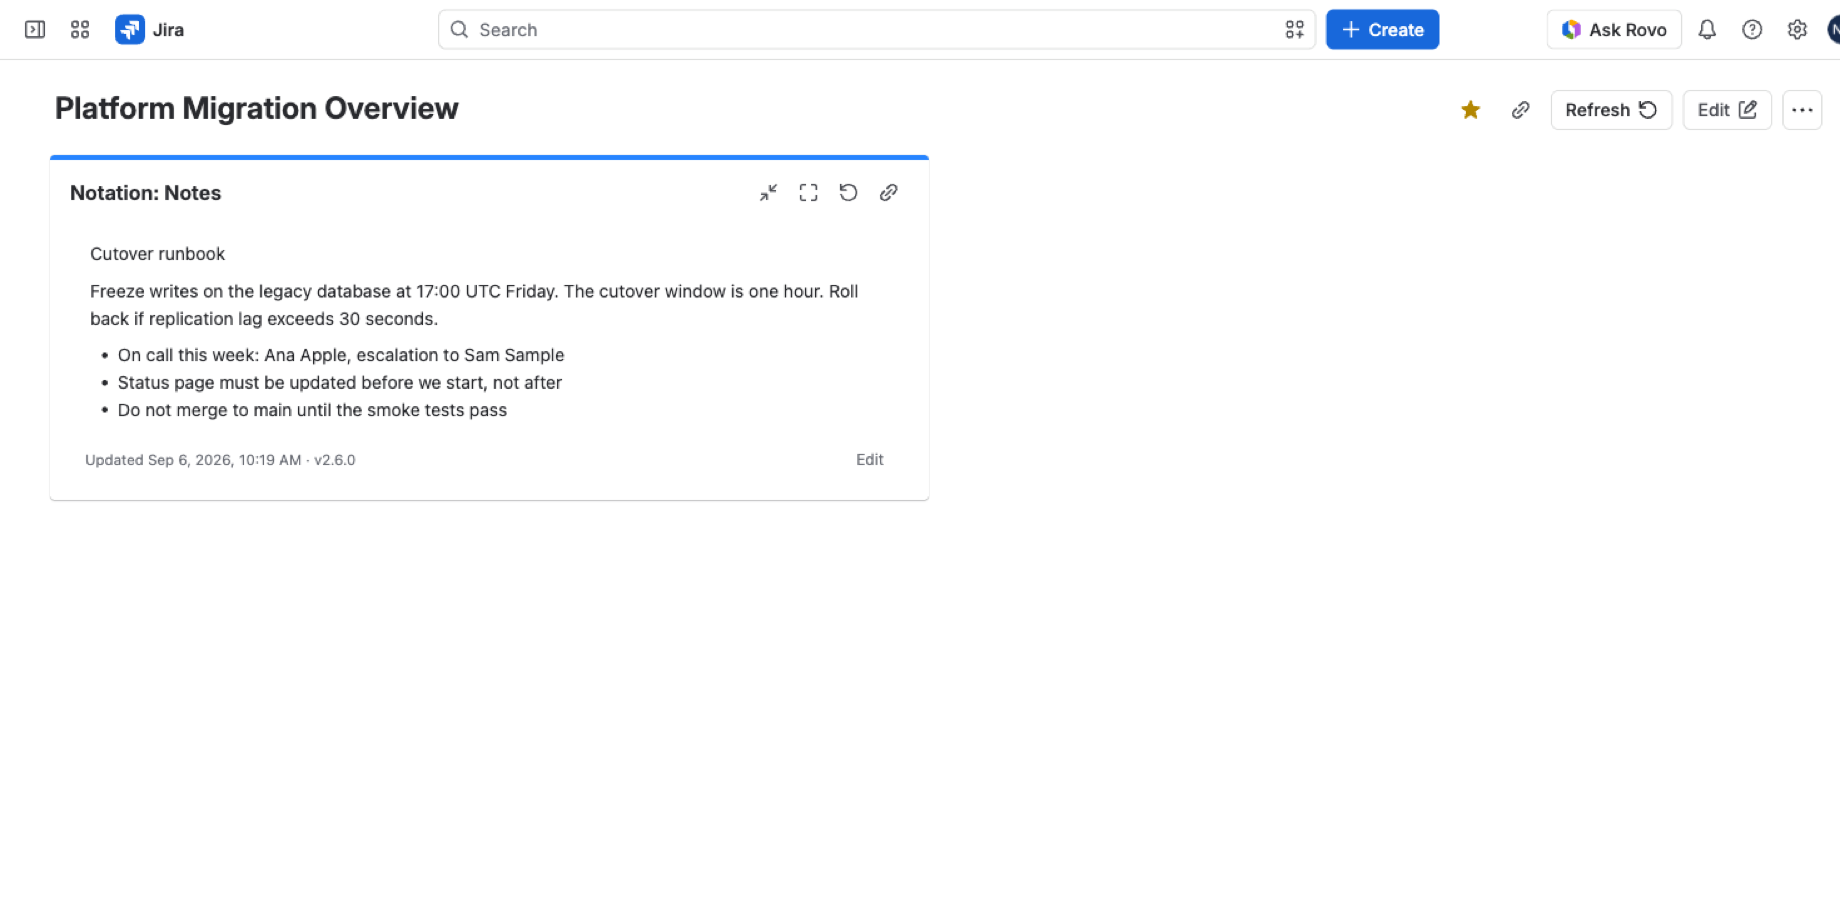The image size is (1840, 900).
Task: Open notifications bell
Action: tap(1707, 30)
